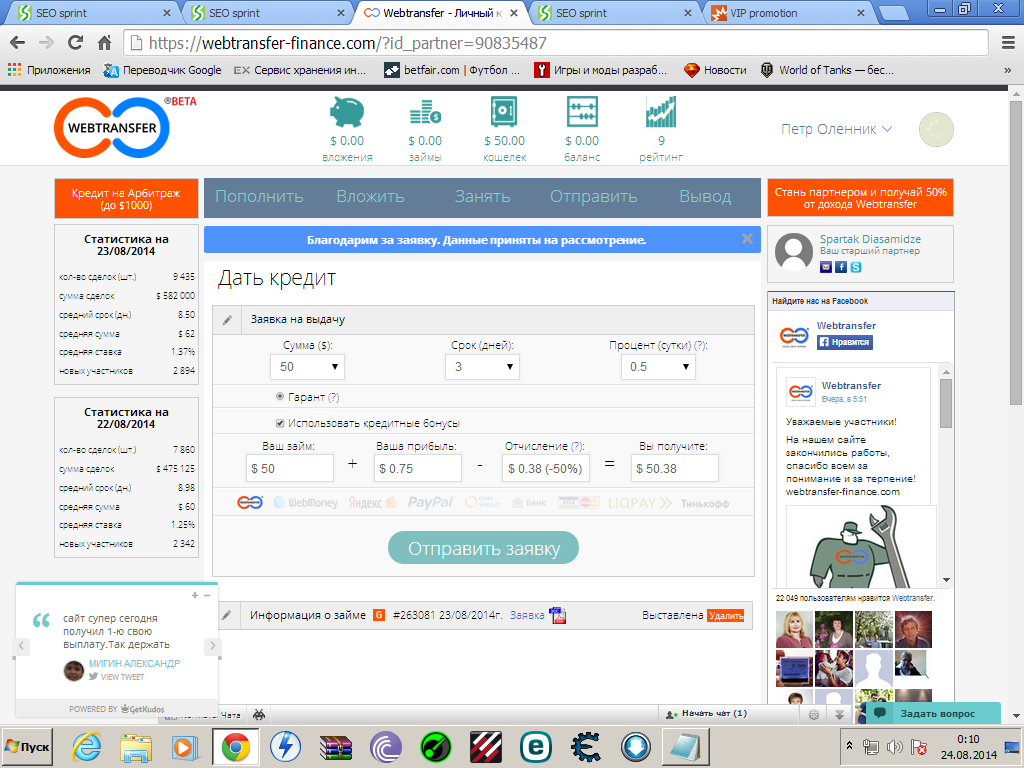This screenshot has height=768, width=1024.
Task: Click the rating chart icon
Action: pos(661,112)
